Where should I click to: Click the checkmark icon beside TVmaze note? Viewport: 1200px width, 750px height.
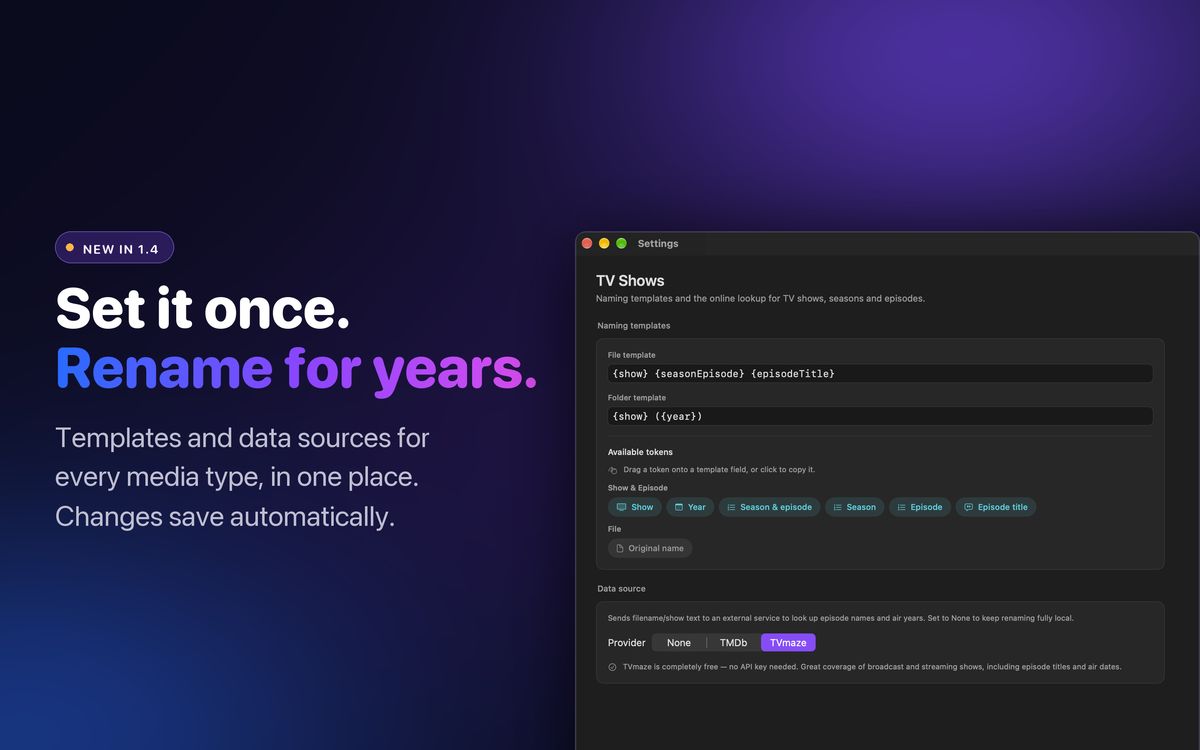click(612, 667)
